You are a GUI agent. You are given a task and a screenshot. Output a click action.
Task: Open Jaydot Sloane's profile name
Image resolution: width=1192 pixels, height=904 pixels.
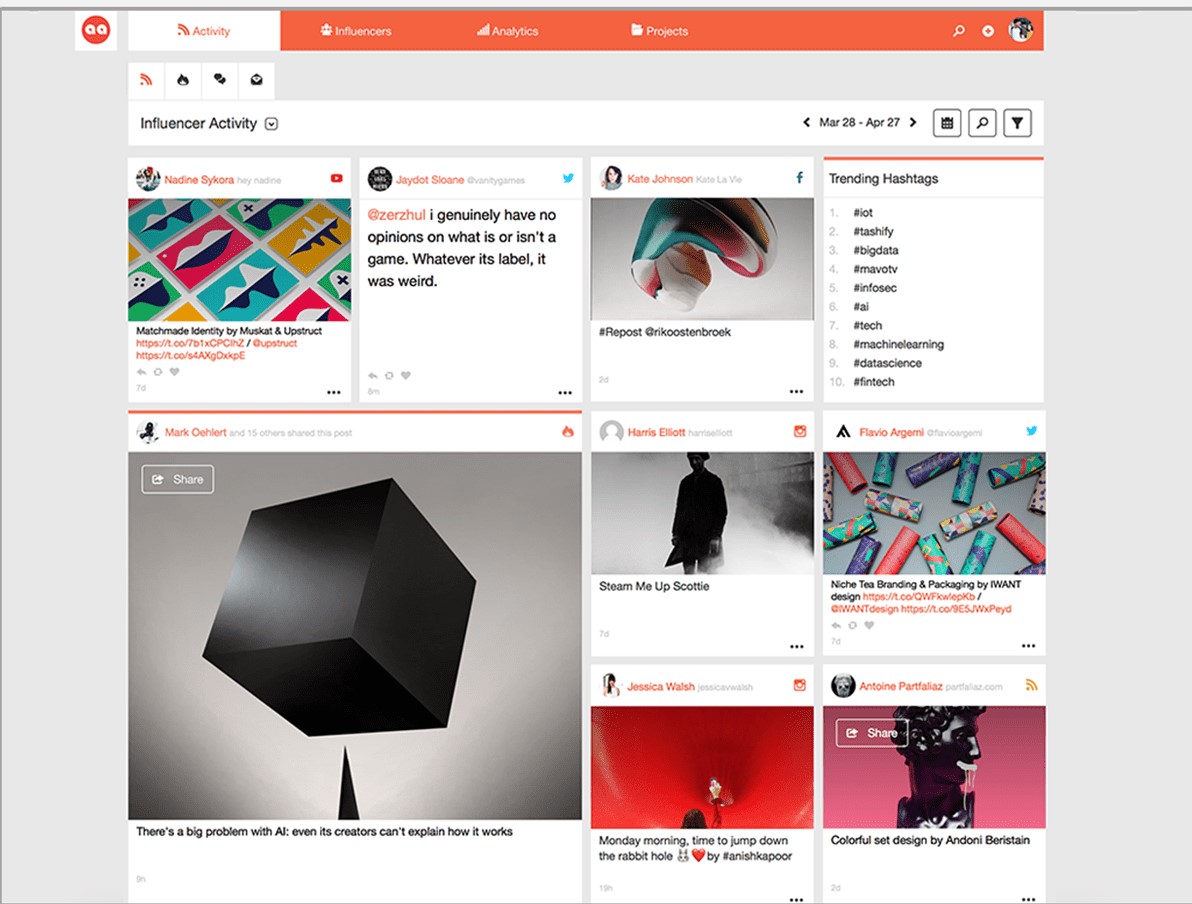point(430,180)
